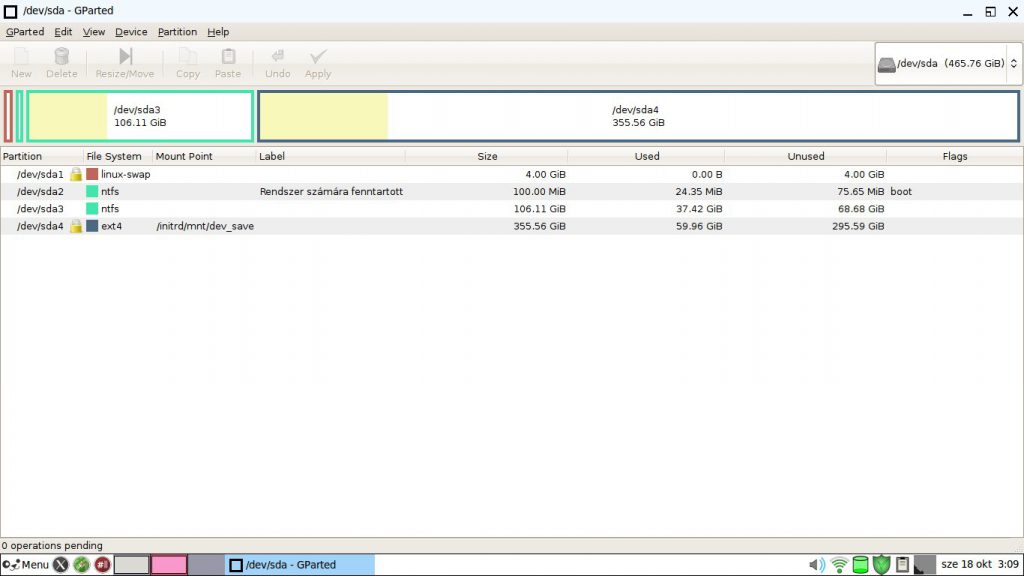The image size is (1024, 576).
Task: Open the taskbar Menu button
Action: click(x=25, y=564)
